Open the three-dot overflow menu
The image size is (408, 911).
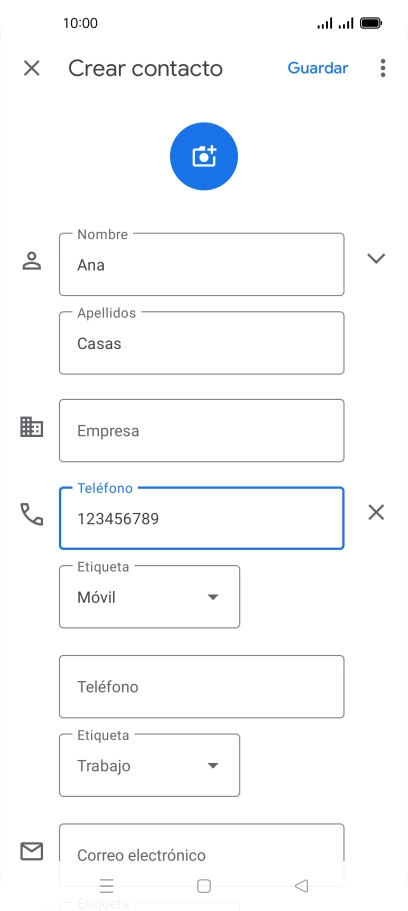pyautogui.click(x=382, y=68)
